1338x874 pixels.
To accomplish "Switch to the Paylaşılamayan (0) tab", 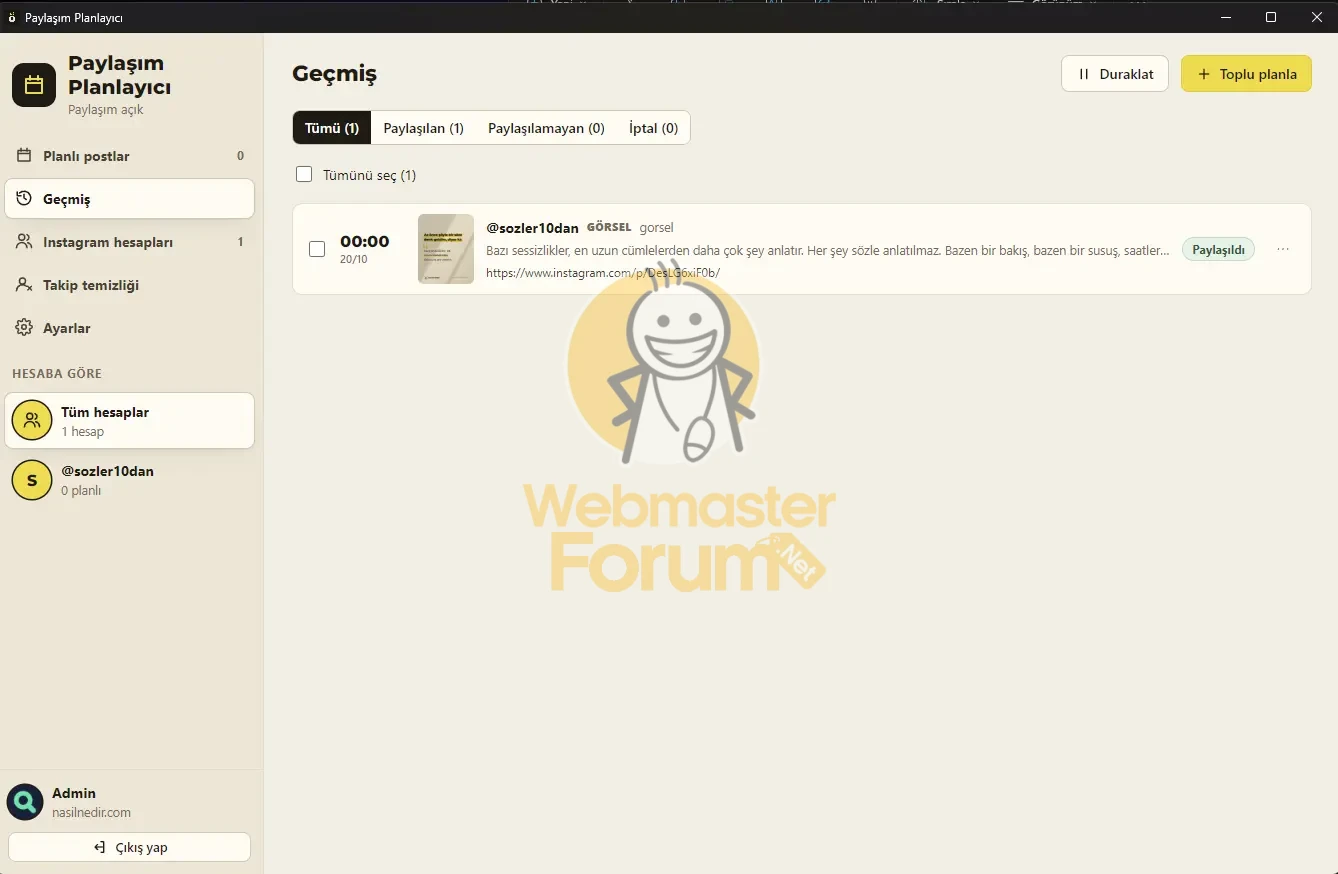I will [x=546, y=128].
